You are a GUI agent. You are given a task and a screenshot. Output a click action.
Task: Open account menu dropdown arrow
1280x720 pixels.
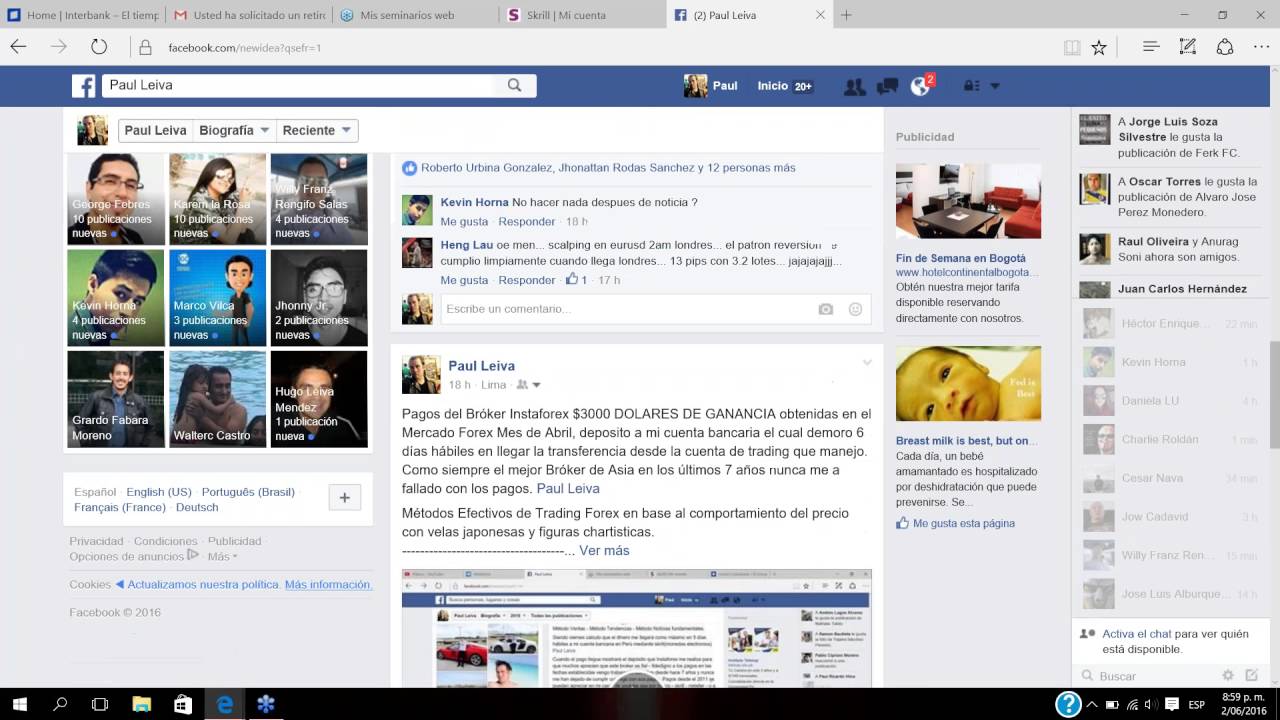(994, 86)
